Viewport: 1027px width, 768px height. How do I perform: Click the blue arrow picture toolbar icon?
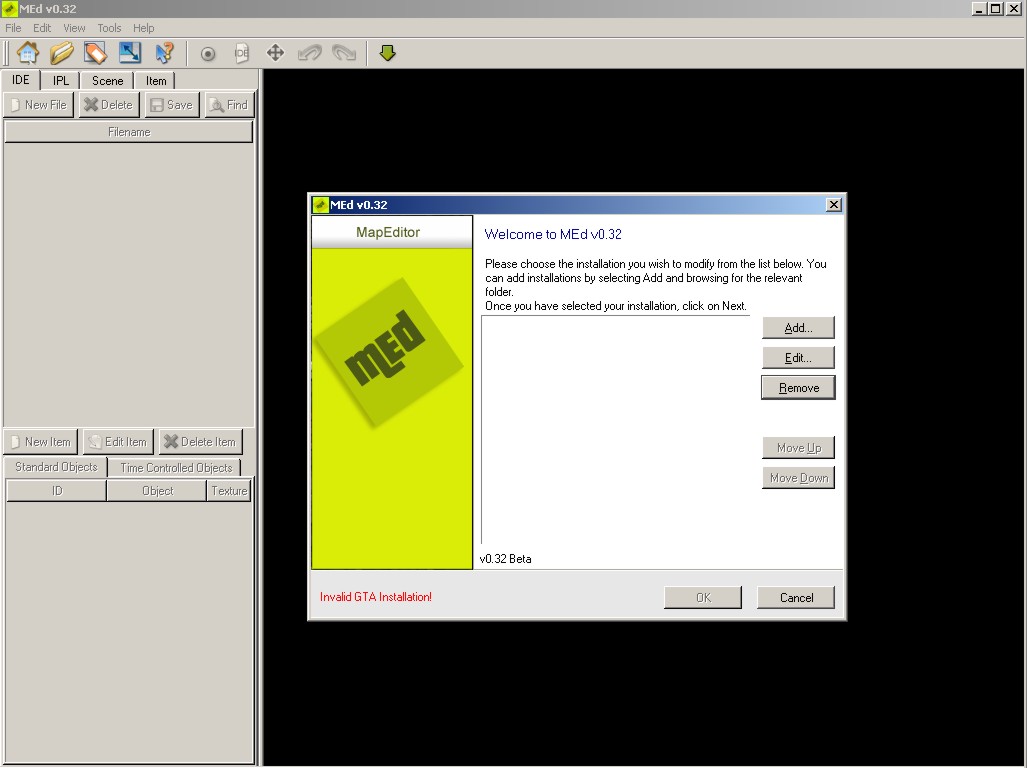[130, 53]
